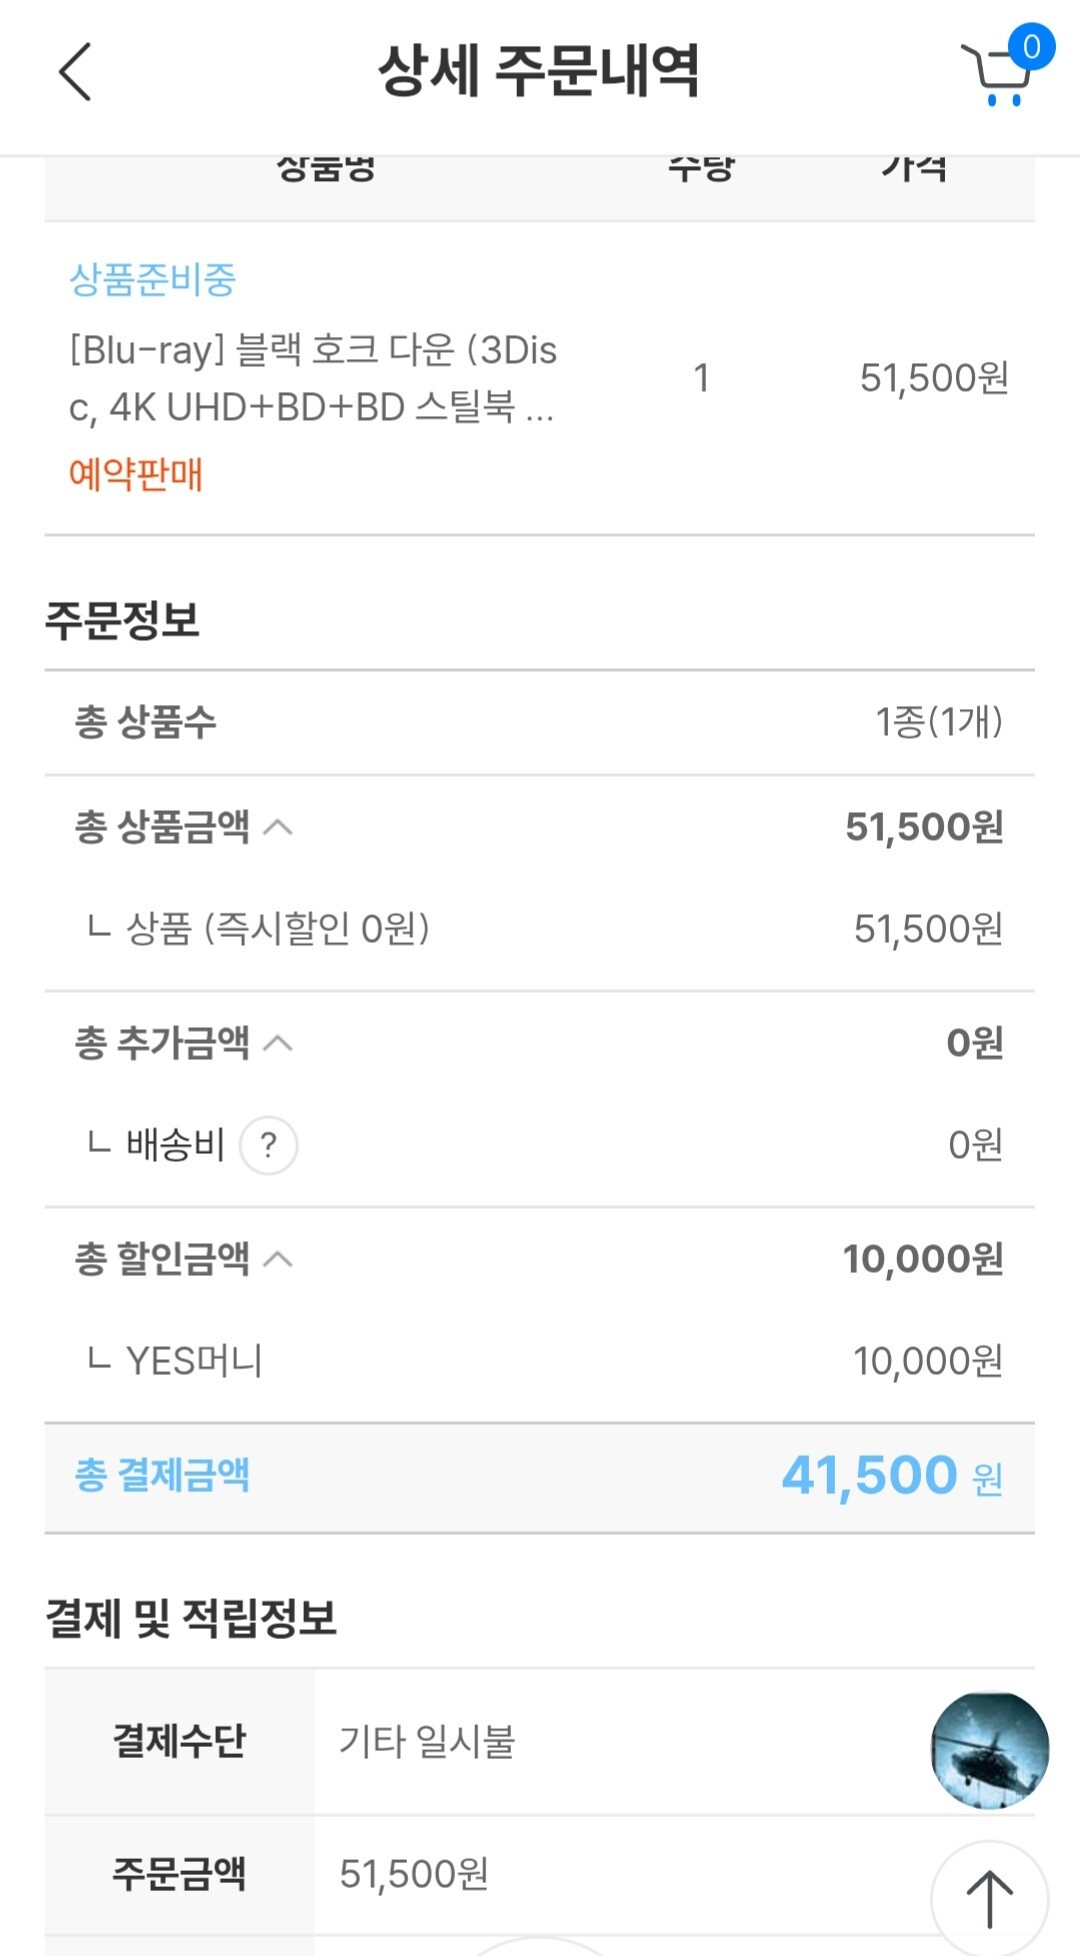Image resolution: width=1080 pixels, height=1956 pixels.
Task: Open the floating helicopter thumbnail
Action: 989,1750
